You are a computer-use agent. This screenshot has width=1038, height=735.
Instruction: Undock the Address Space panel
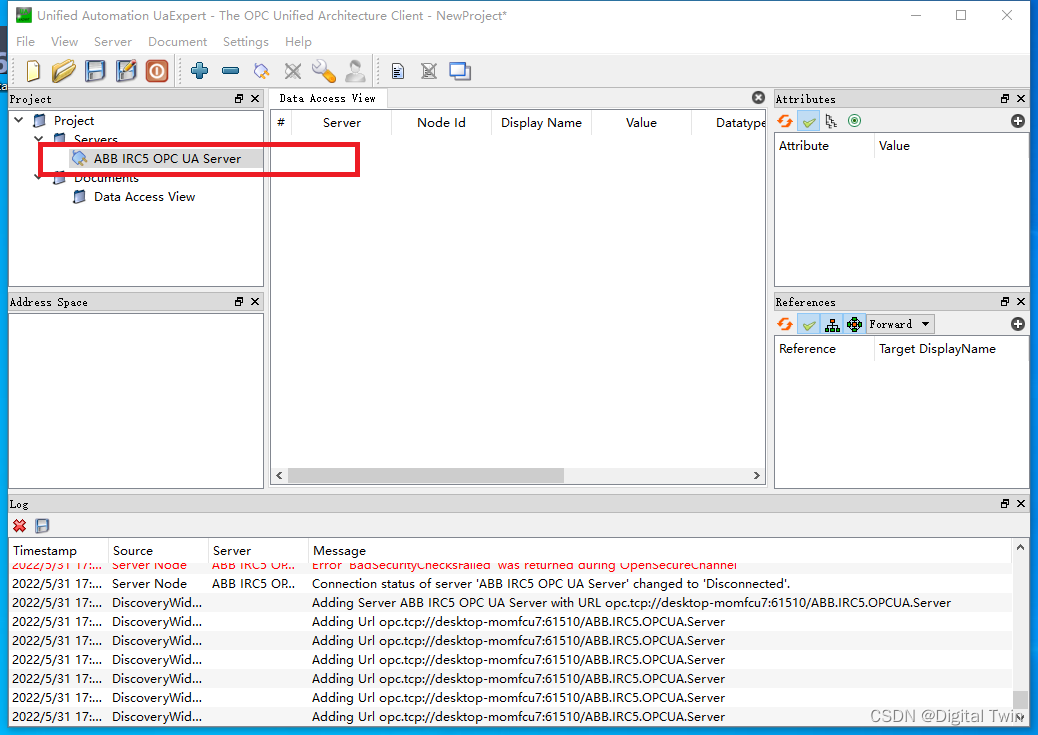click(x=239, y=301)
